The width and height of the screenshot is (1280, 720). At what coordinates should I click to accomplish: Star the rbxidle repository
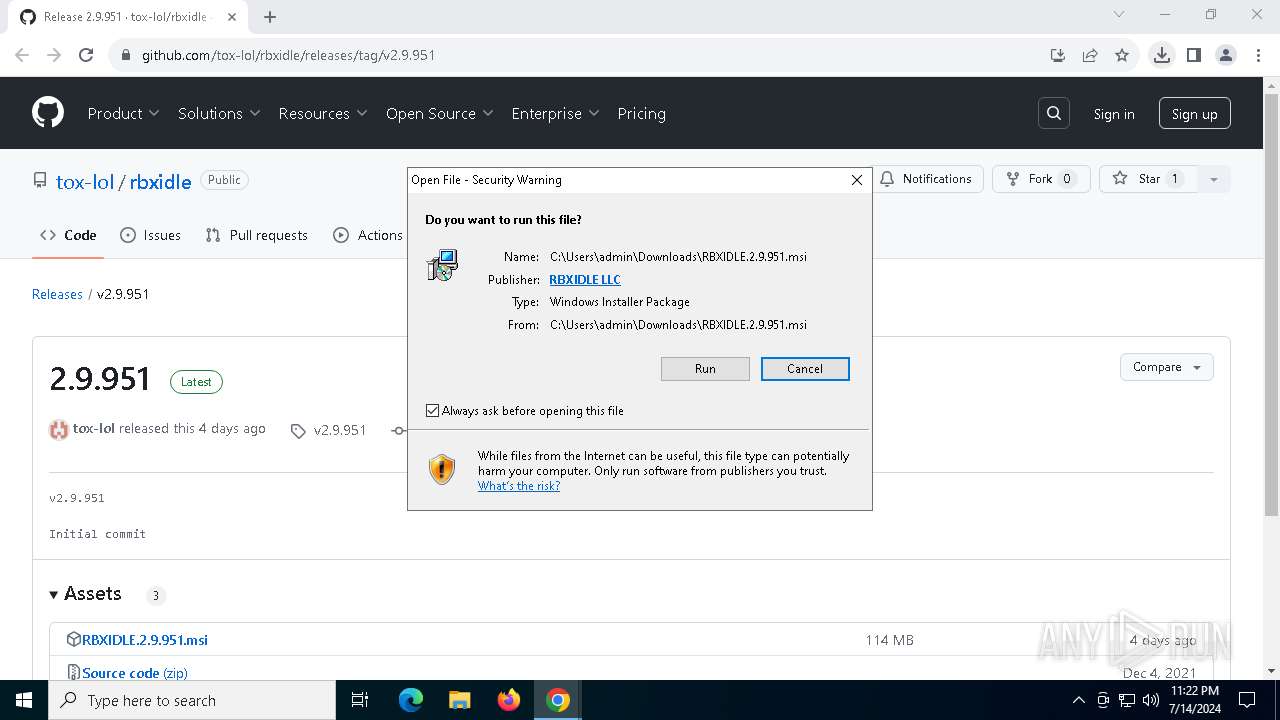pyautogui.click(x=1149, y=179)
